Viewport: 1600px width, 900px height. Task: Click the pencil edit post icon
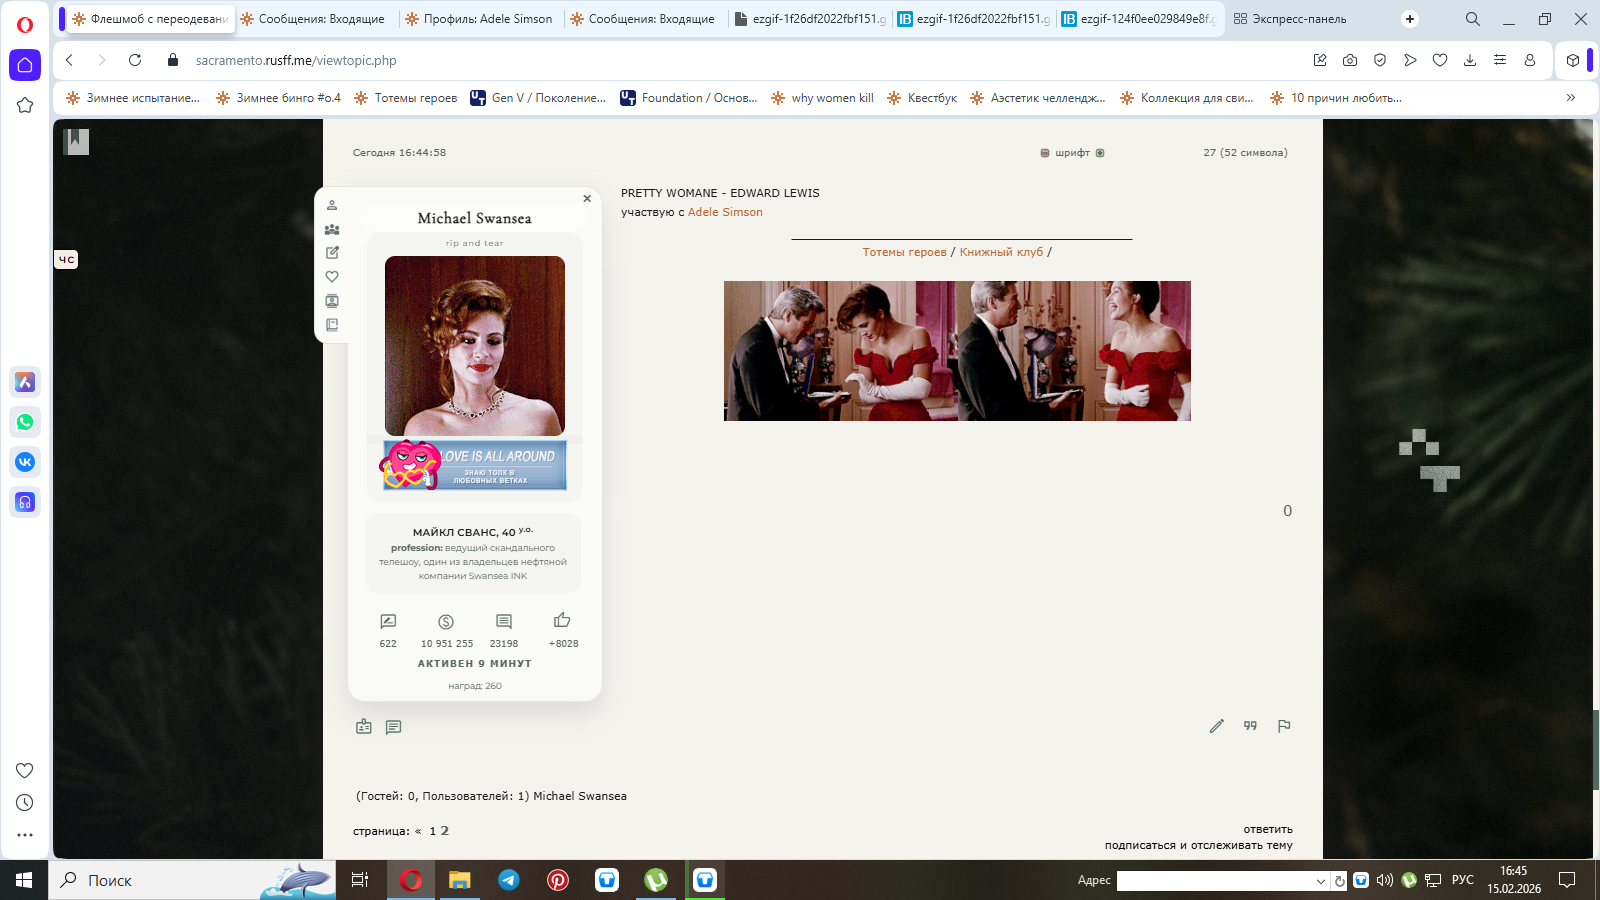click(x=1216, y=726)
